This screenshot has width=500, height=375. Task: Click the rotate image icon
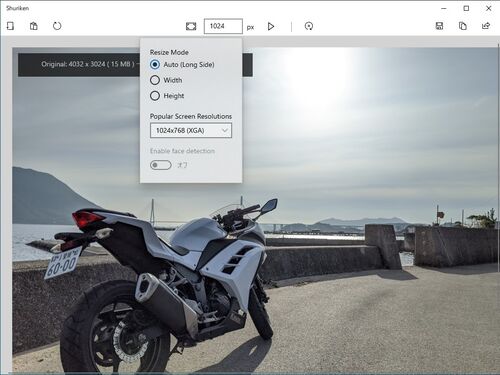(57, 26)
